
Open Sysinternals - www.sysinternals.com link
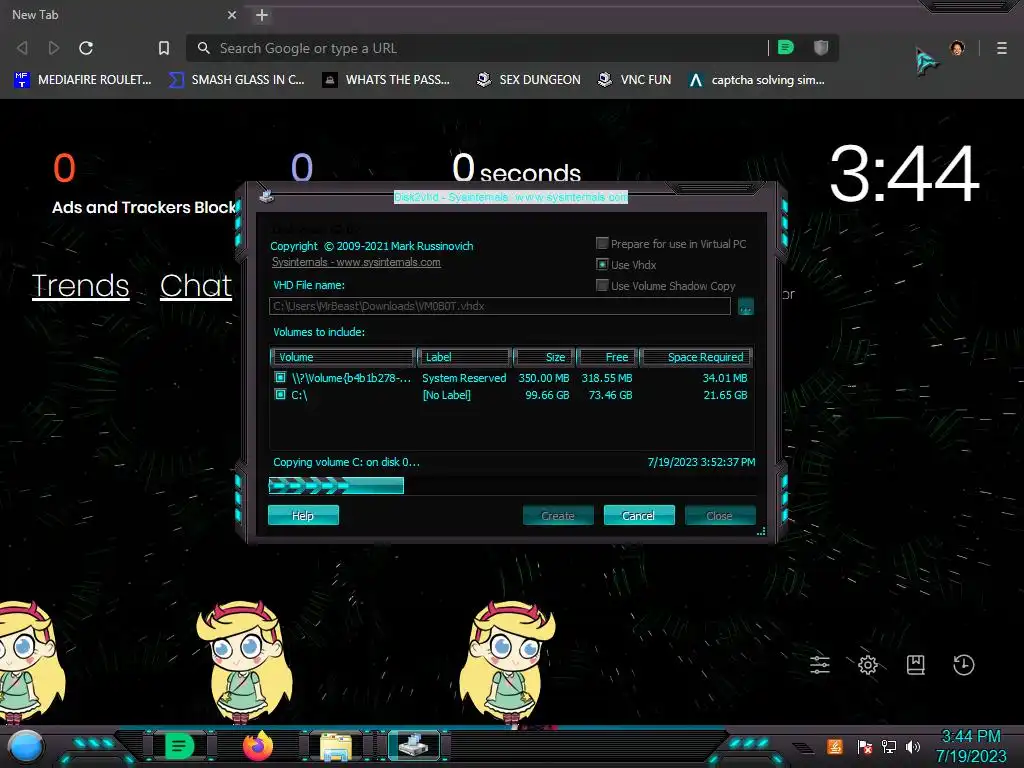coord(356,262)
